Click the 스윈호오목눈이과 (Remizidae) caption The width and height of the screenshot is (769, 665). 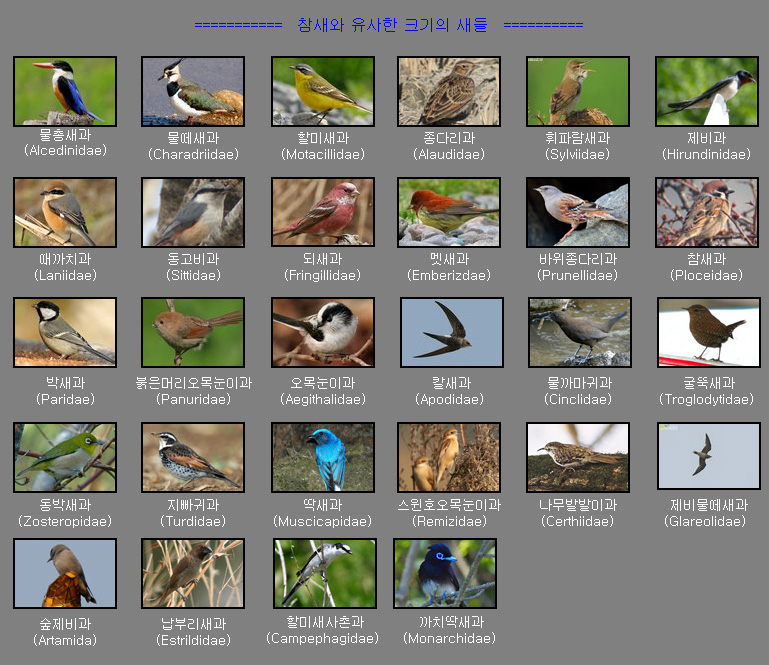click(x=449, y=512)
